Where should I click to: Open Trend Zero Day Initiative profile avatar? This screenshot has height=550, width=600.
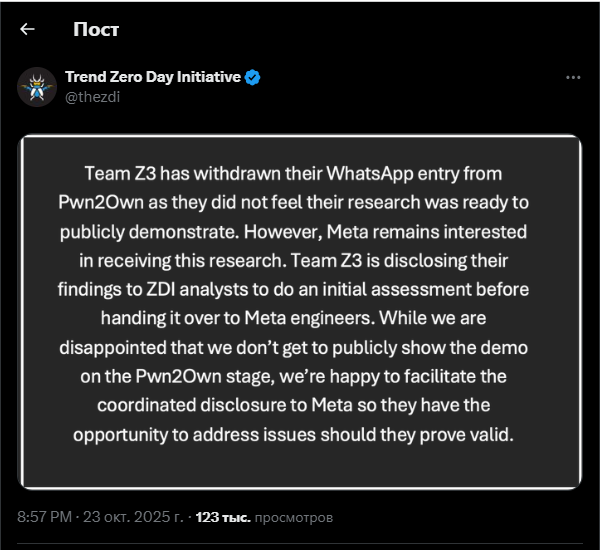pyautogui.click(x=36, y=87)
